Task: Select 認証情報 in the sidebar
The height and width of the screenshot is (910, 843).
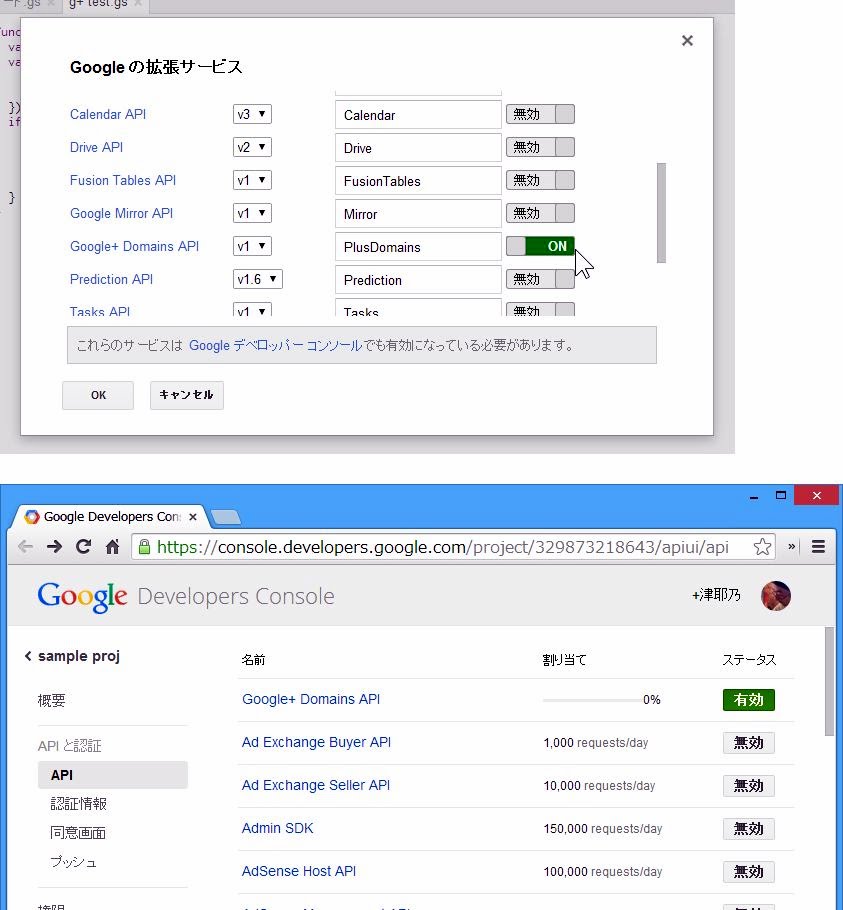Action: [x=79, y=804]
